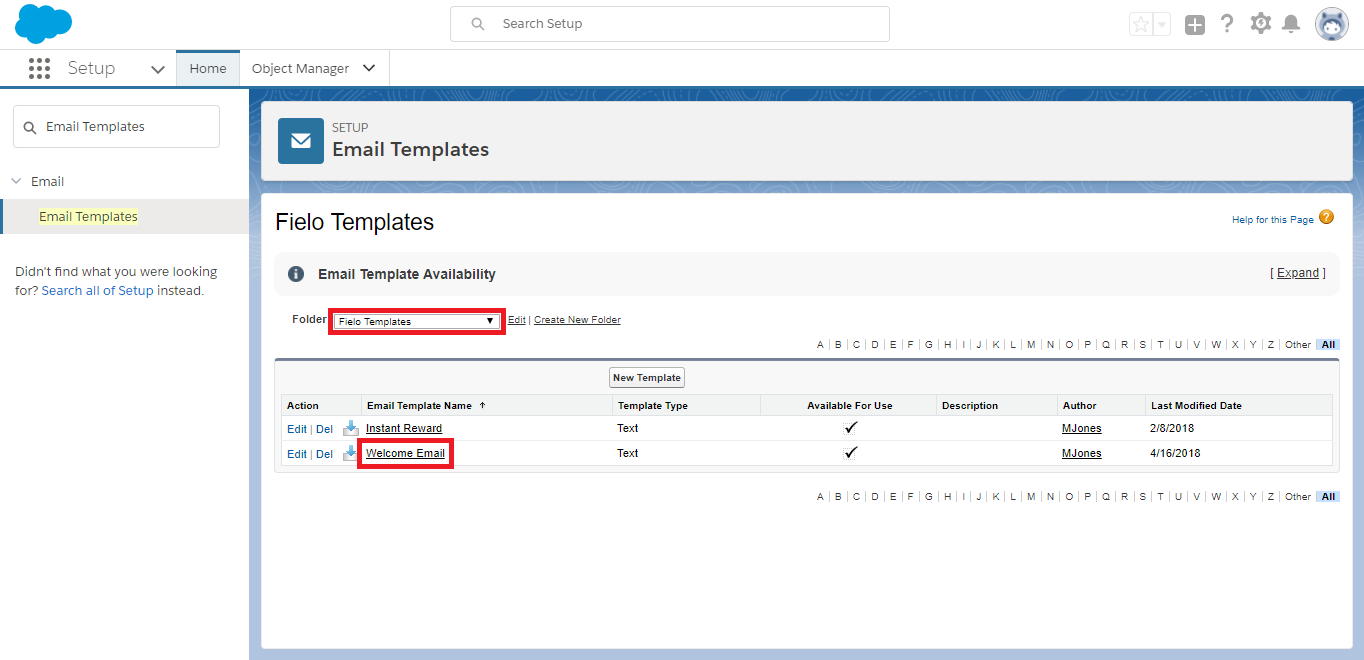Collapse the Email section in sidebar
Screen dimensions: 1364x660
[x=16, y=181]
